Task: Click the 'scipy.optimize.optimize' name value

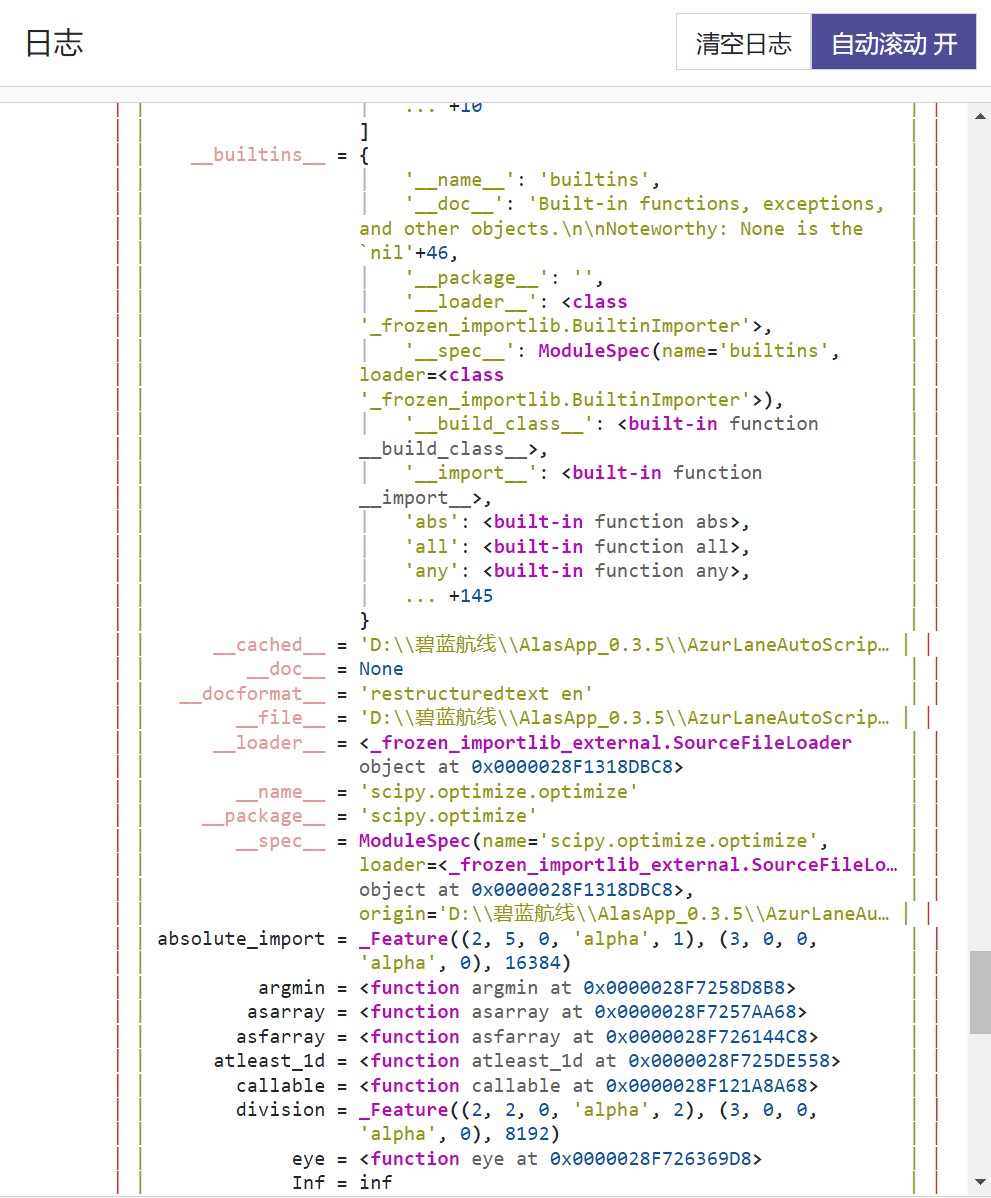Action: 498,792
